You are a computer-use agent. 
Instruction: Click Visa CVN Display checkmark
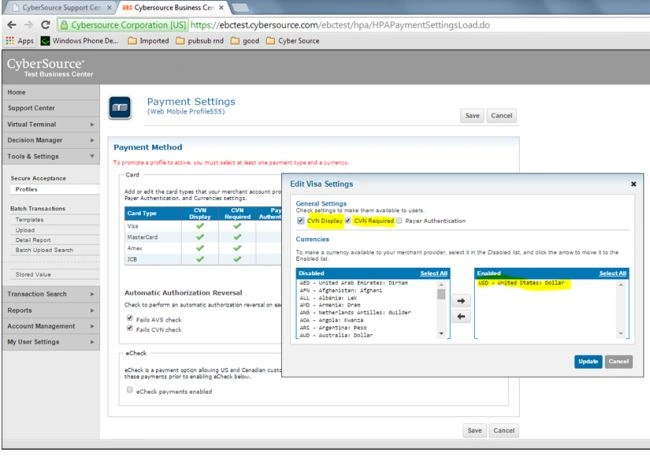pyautogui.click(x=200, y=226)
